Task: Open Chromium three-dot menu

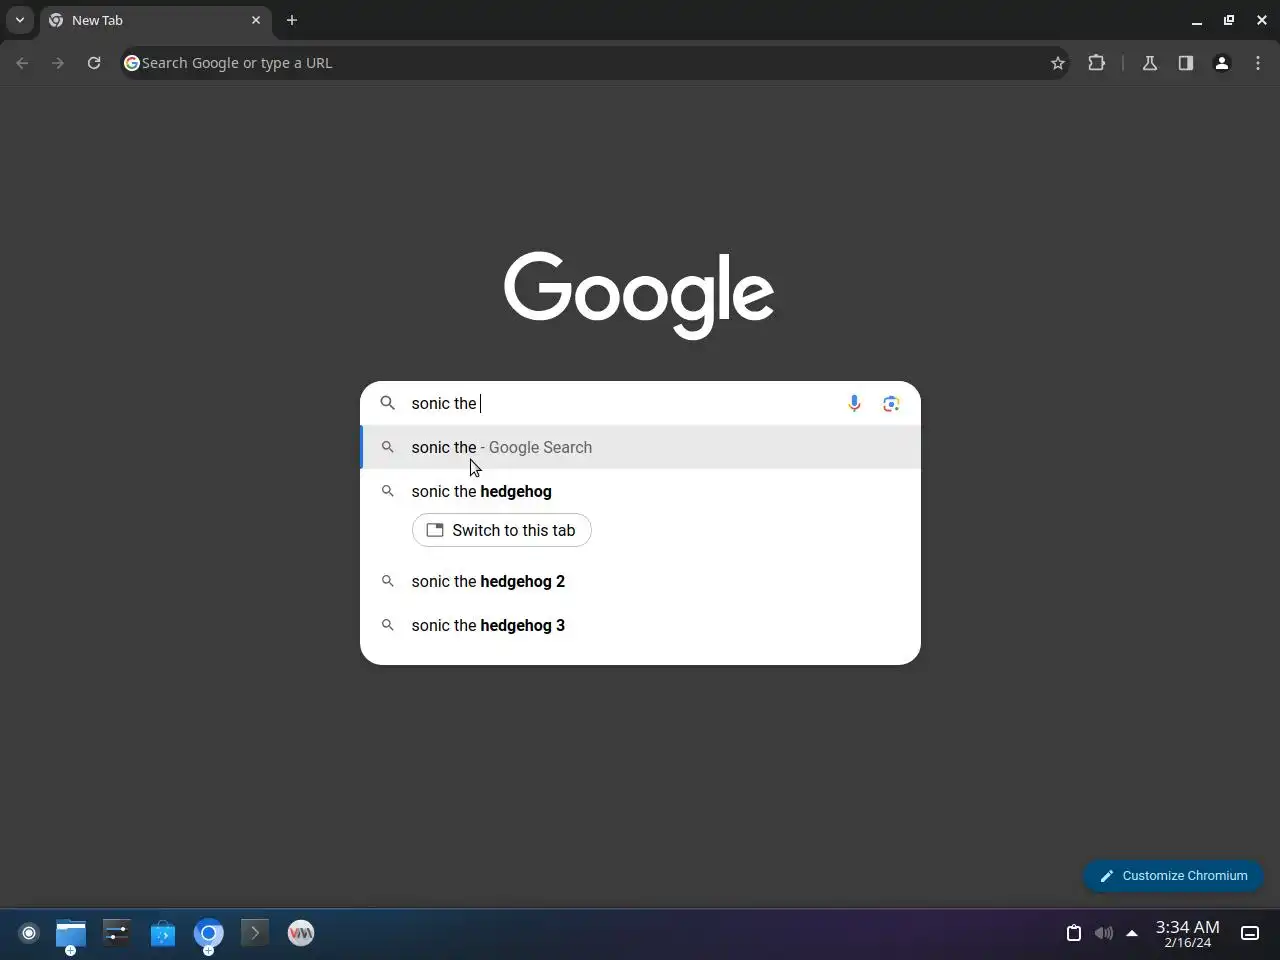Action: 1258,63
